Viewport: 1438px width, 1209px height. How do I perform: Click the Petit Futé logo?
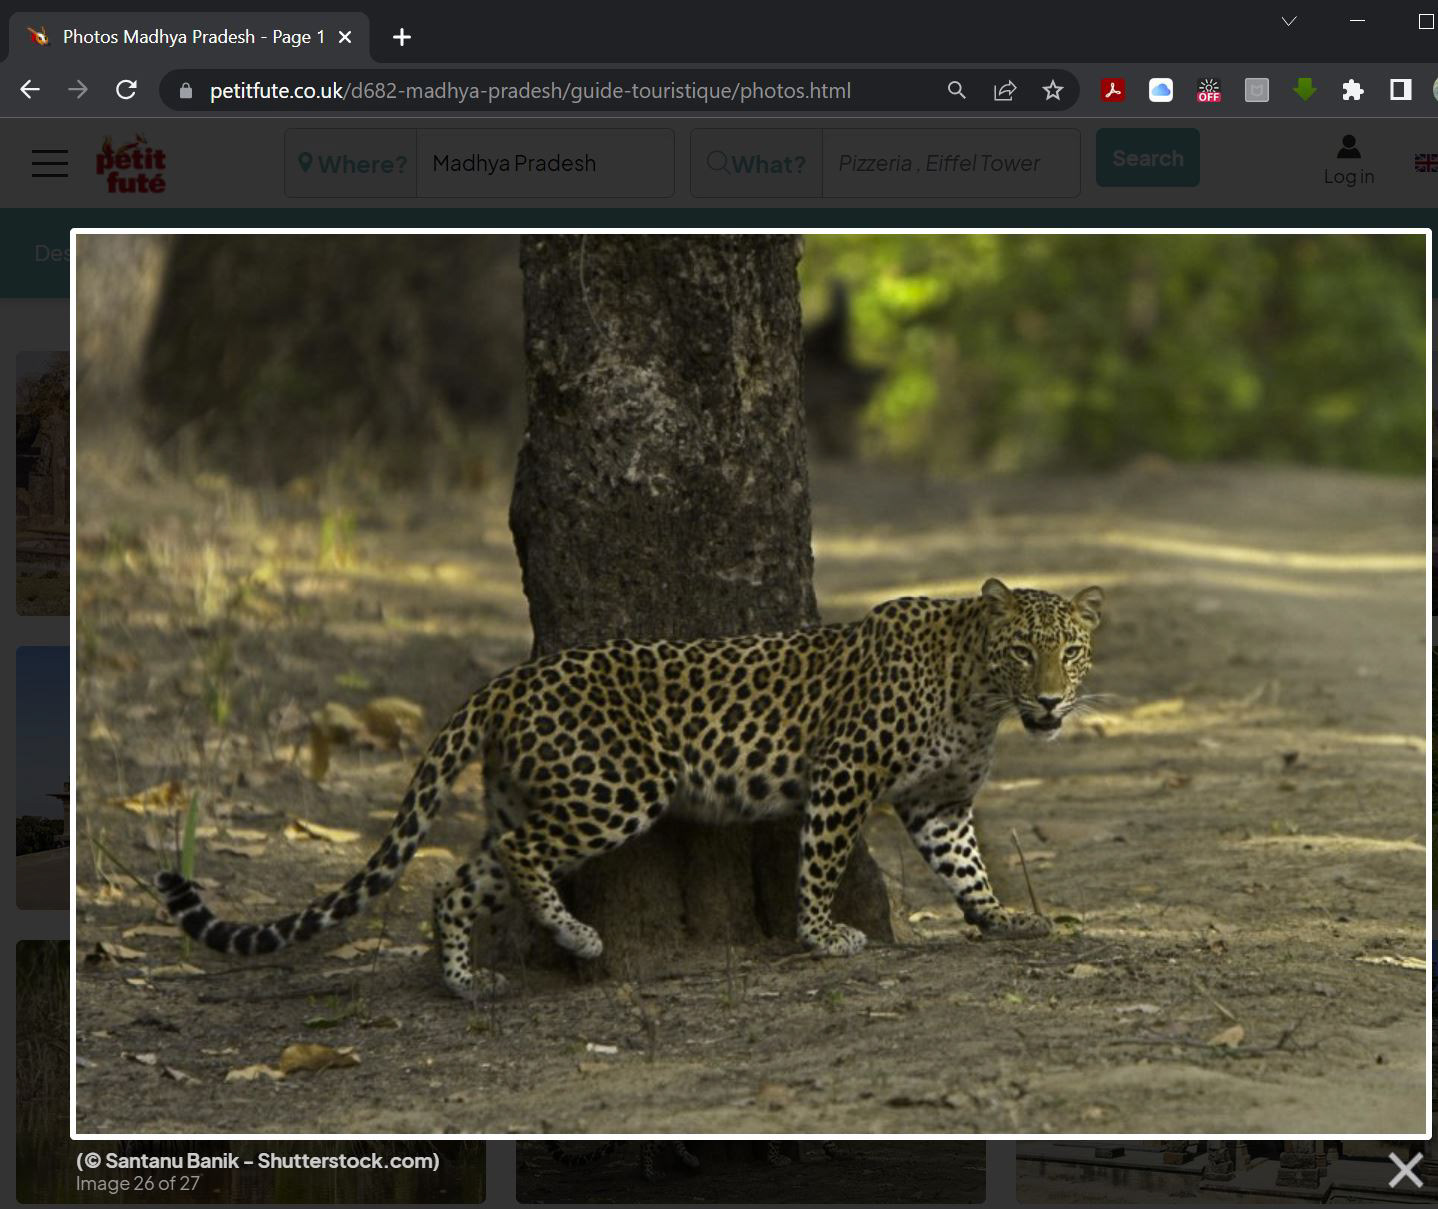pos(131,163)
